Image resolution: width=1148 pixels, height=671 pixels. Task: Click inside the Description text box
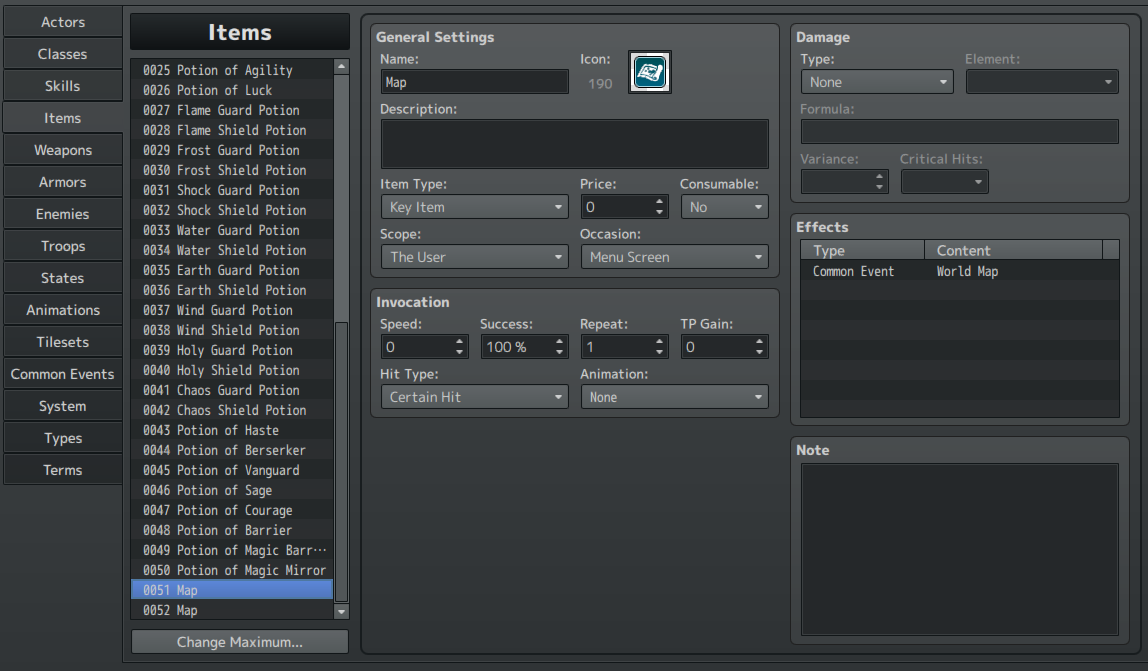(574, 144)
